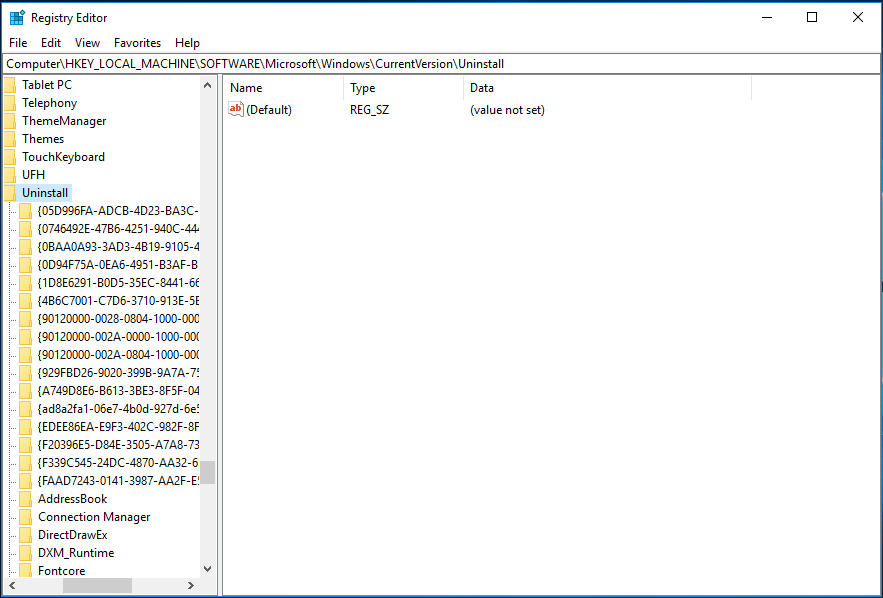Viewport: 883px width, 598px height.
Task: Maximize the Registry Editor window
Action: (x=812, y=17)
